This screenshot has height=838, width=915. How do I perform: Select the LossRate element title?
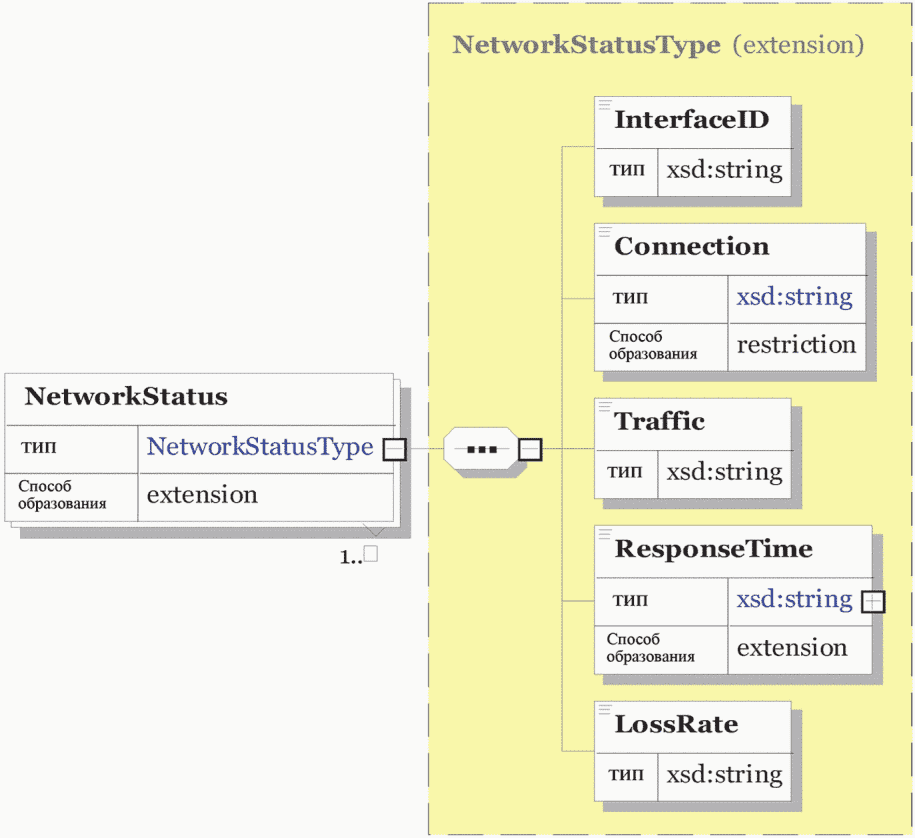coord(676,724)
